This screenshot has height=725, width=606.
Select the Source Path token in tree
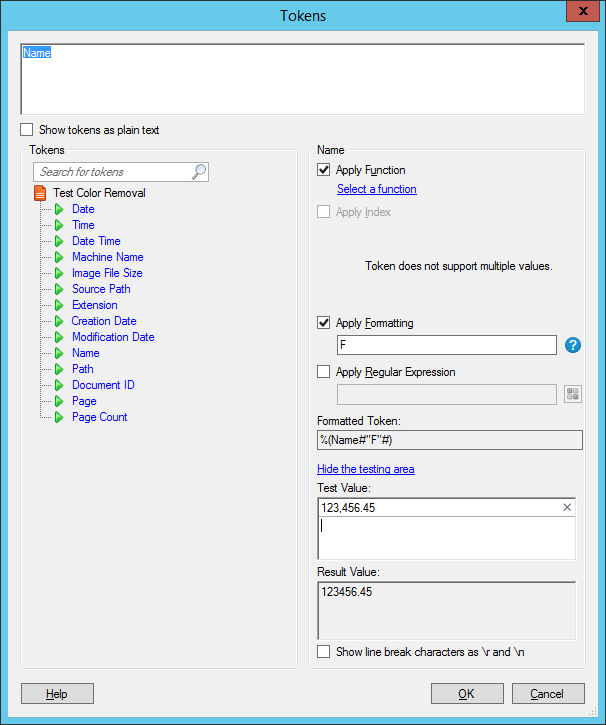click(101, 289)
